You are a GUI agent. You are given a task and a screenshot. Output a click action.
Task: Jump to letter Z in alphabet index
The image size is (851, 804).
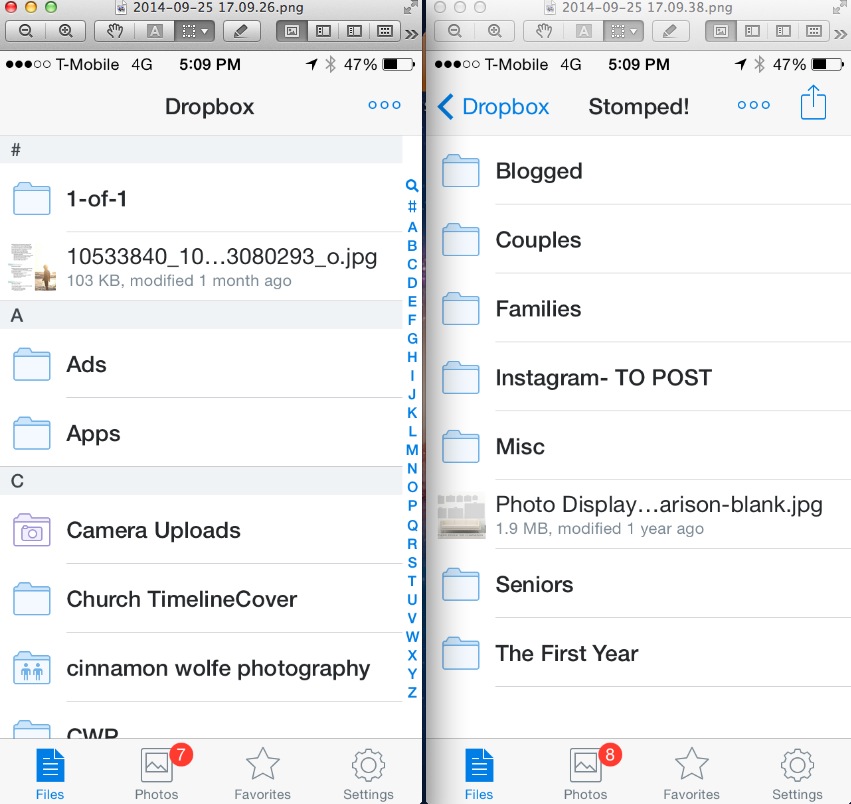pyautogui.click(x=412, y=692)
